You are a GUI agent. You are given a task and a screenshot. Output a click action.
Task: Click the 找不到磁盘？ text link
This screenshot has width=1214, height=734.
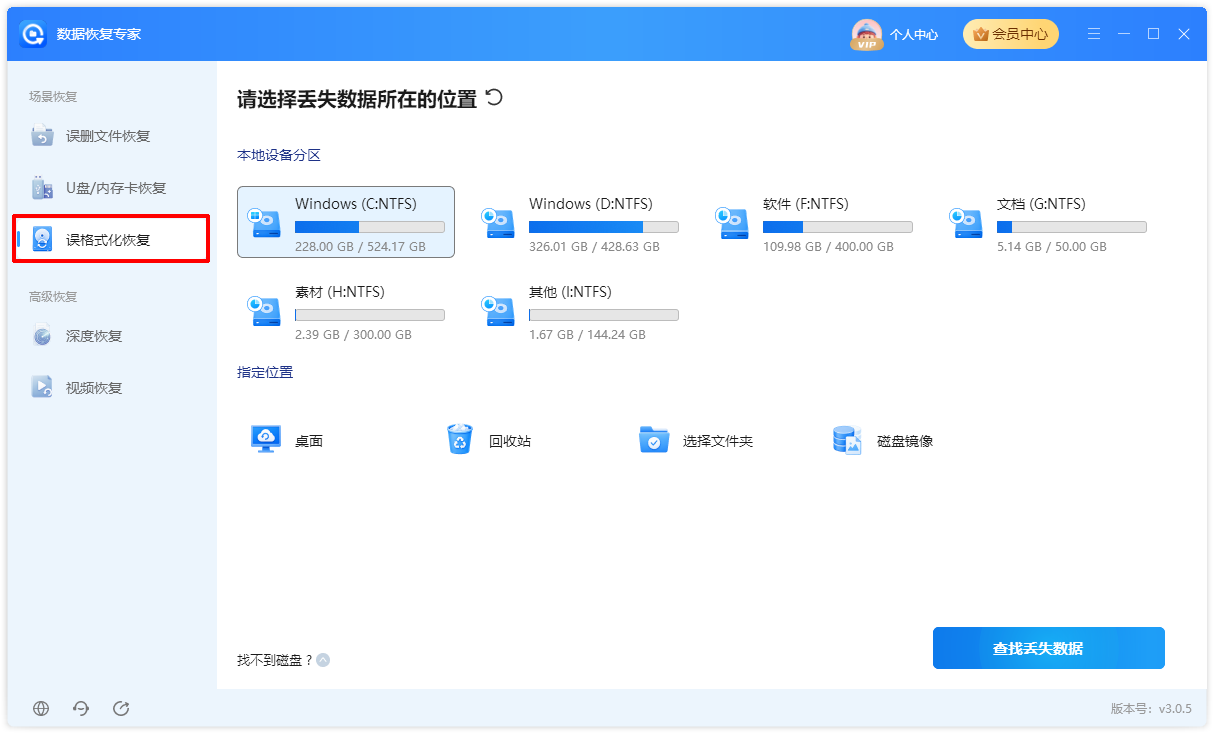coord(275,660)
